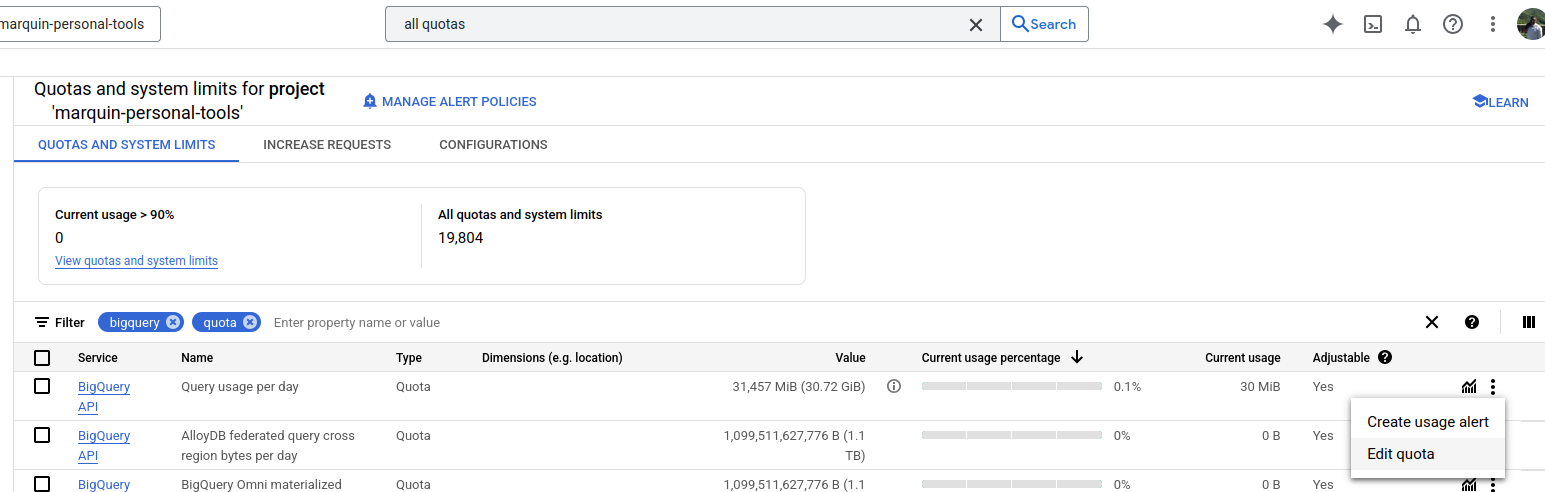The image size is (1545, 492).
Task: Clear the 'all quotas' search text
Action: [976, 24]
